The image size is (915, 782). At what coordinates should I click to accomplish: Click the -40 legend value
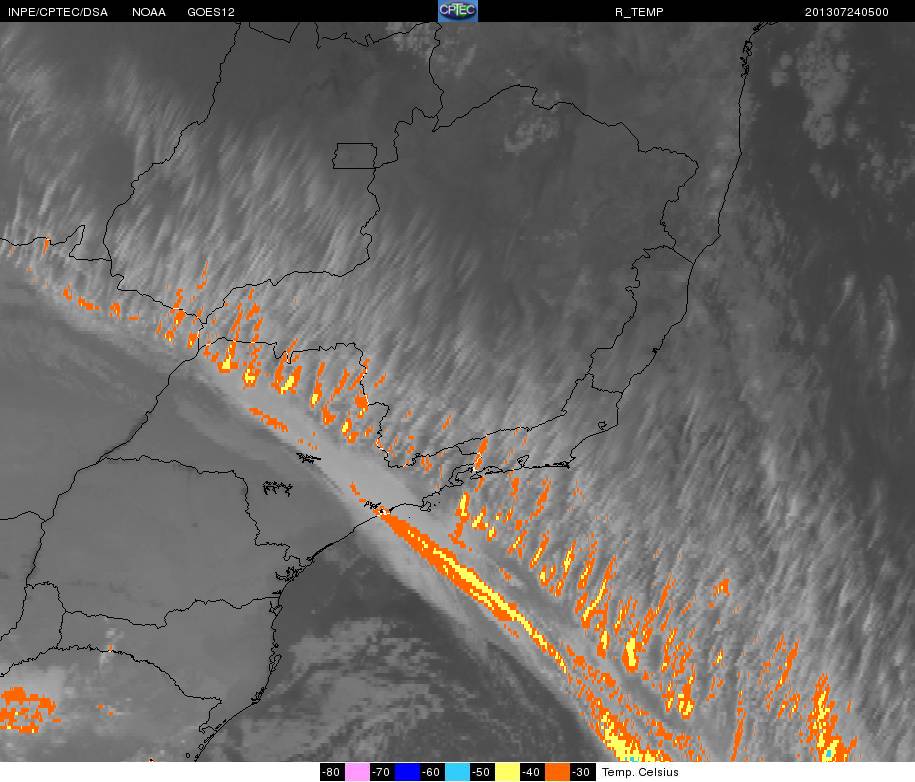click(x=532, y=772)
